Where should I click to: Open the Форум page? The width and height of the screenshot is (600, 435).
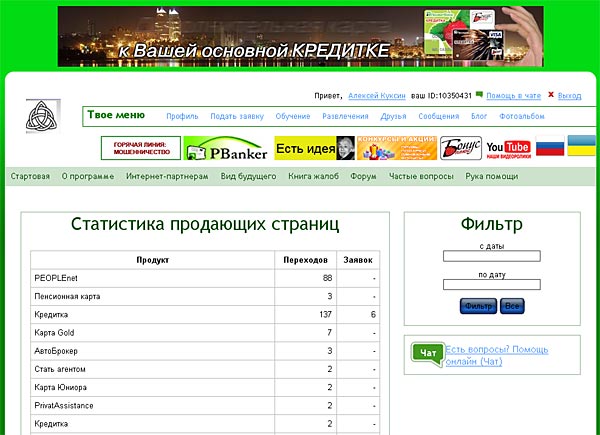364,176
